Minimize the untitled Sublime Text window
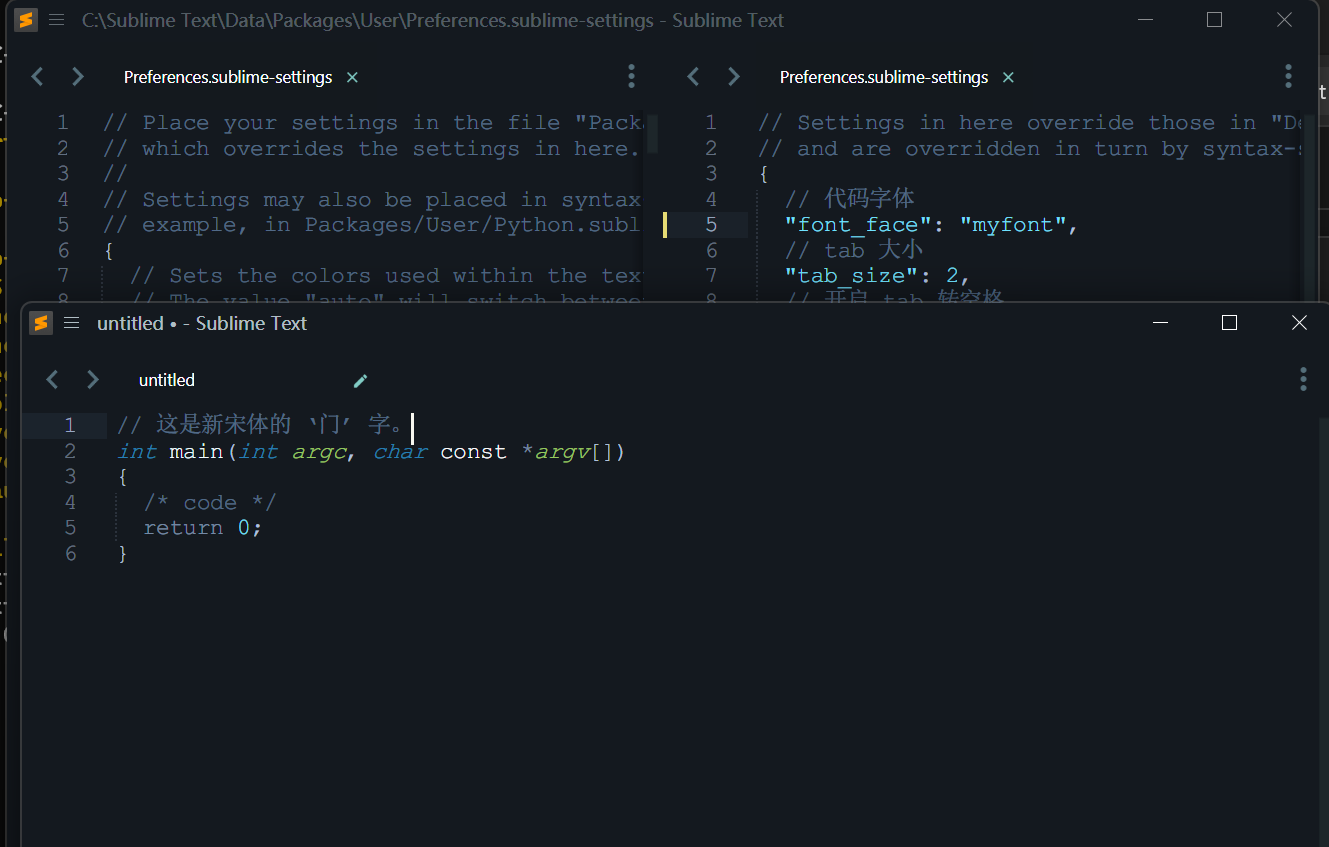 coord(1160,322)
